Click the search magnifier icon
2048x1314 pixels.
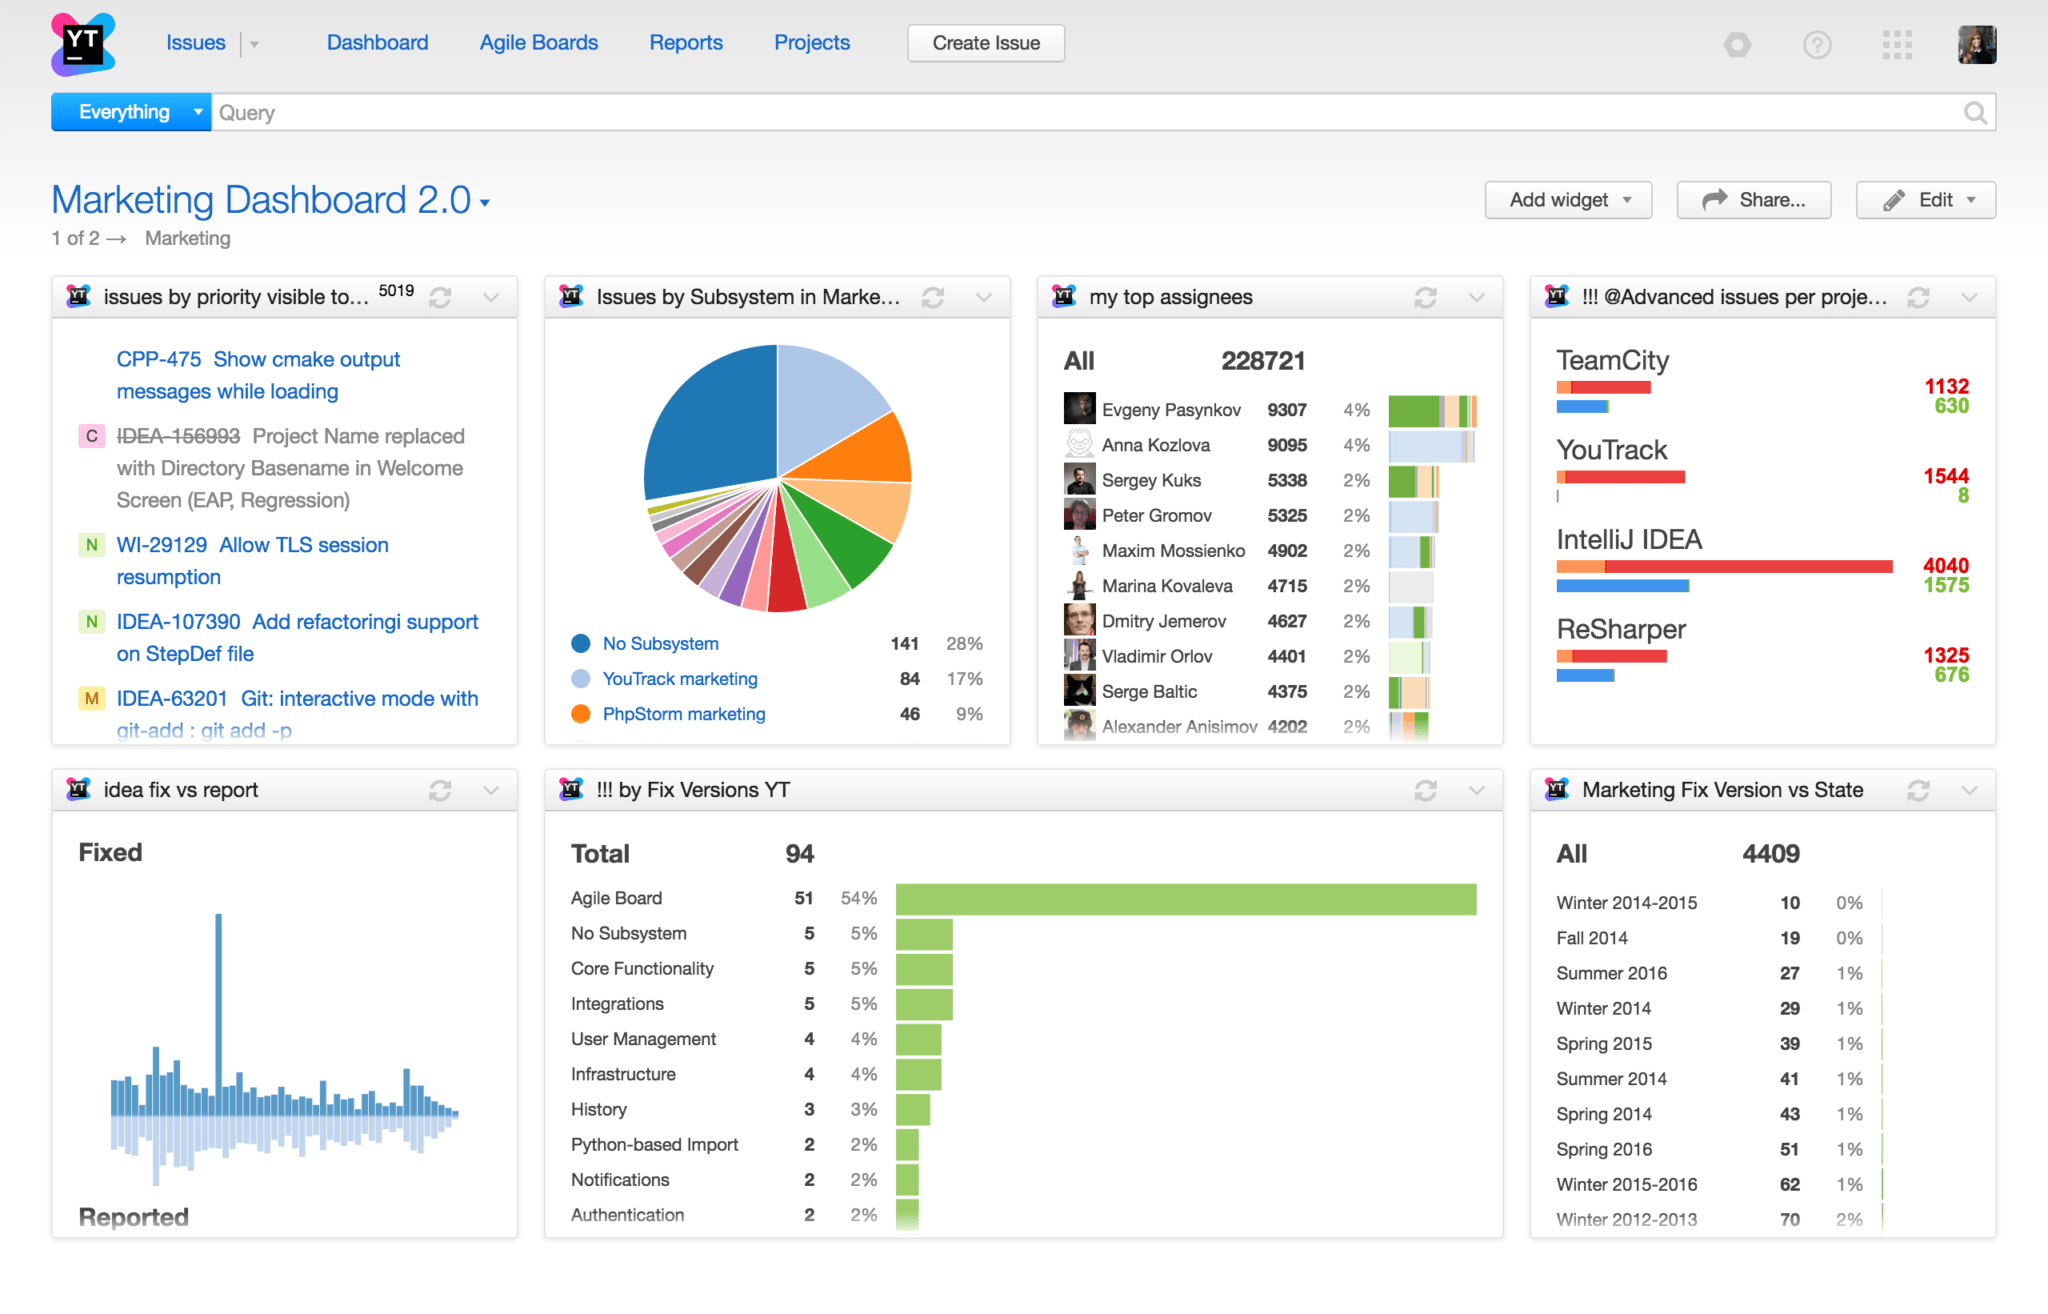1975,112
